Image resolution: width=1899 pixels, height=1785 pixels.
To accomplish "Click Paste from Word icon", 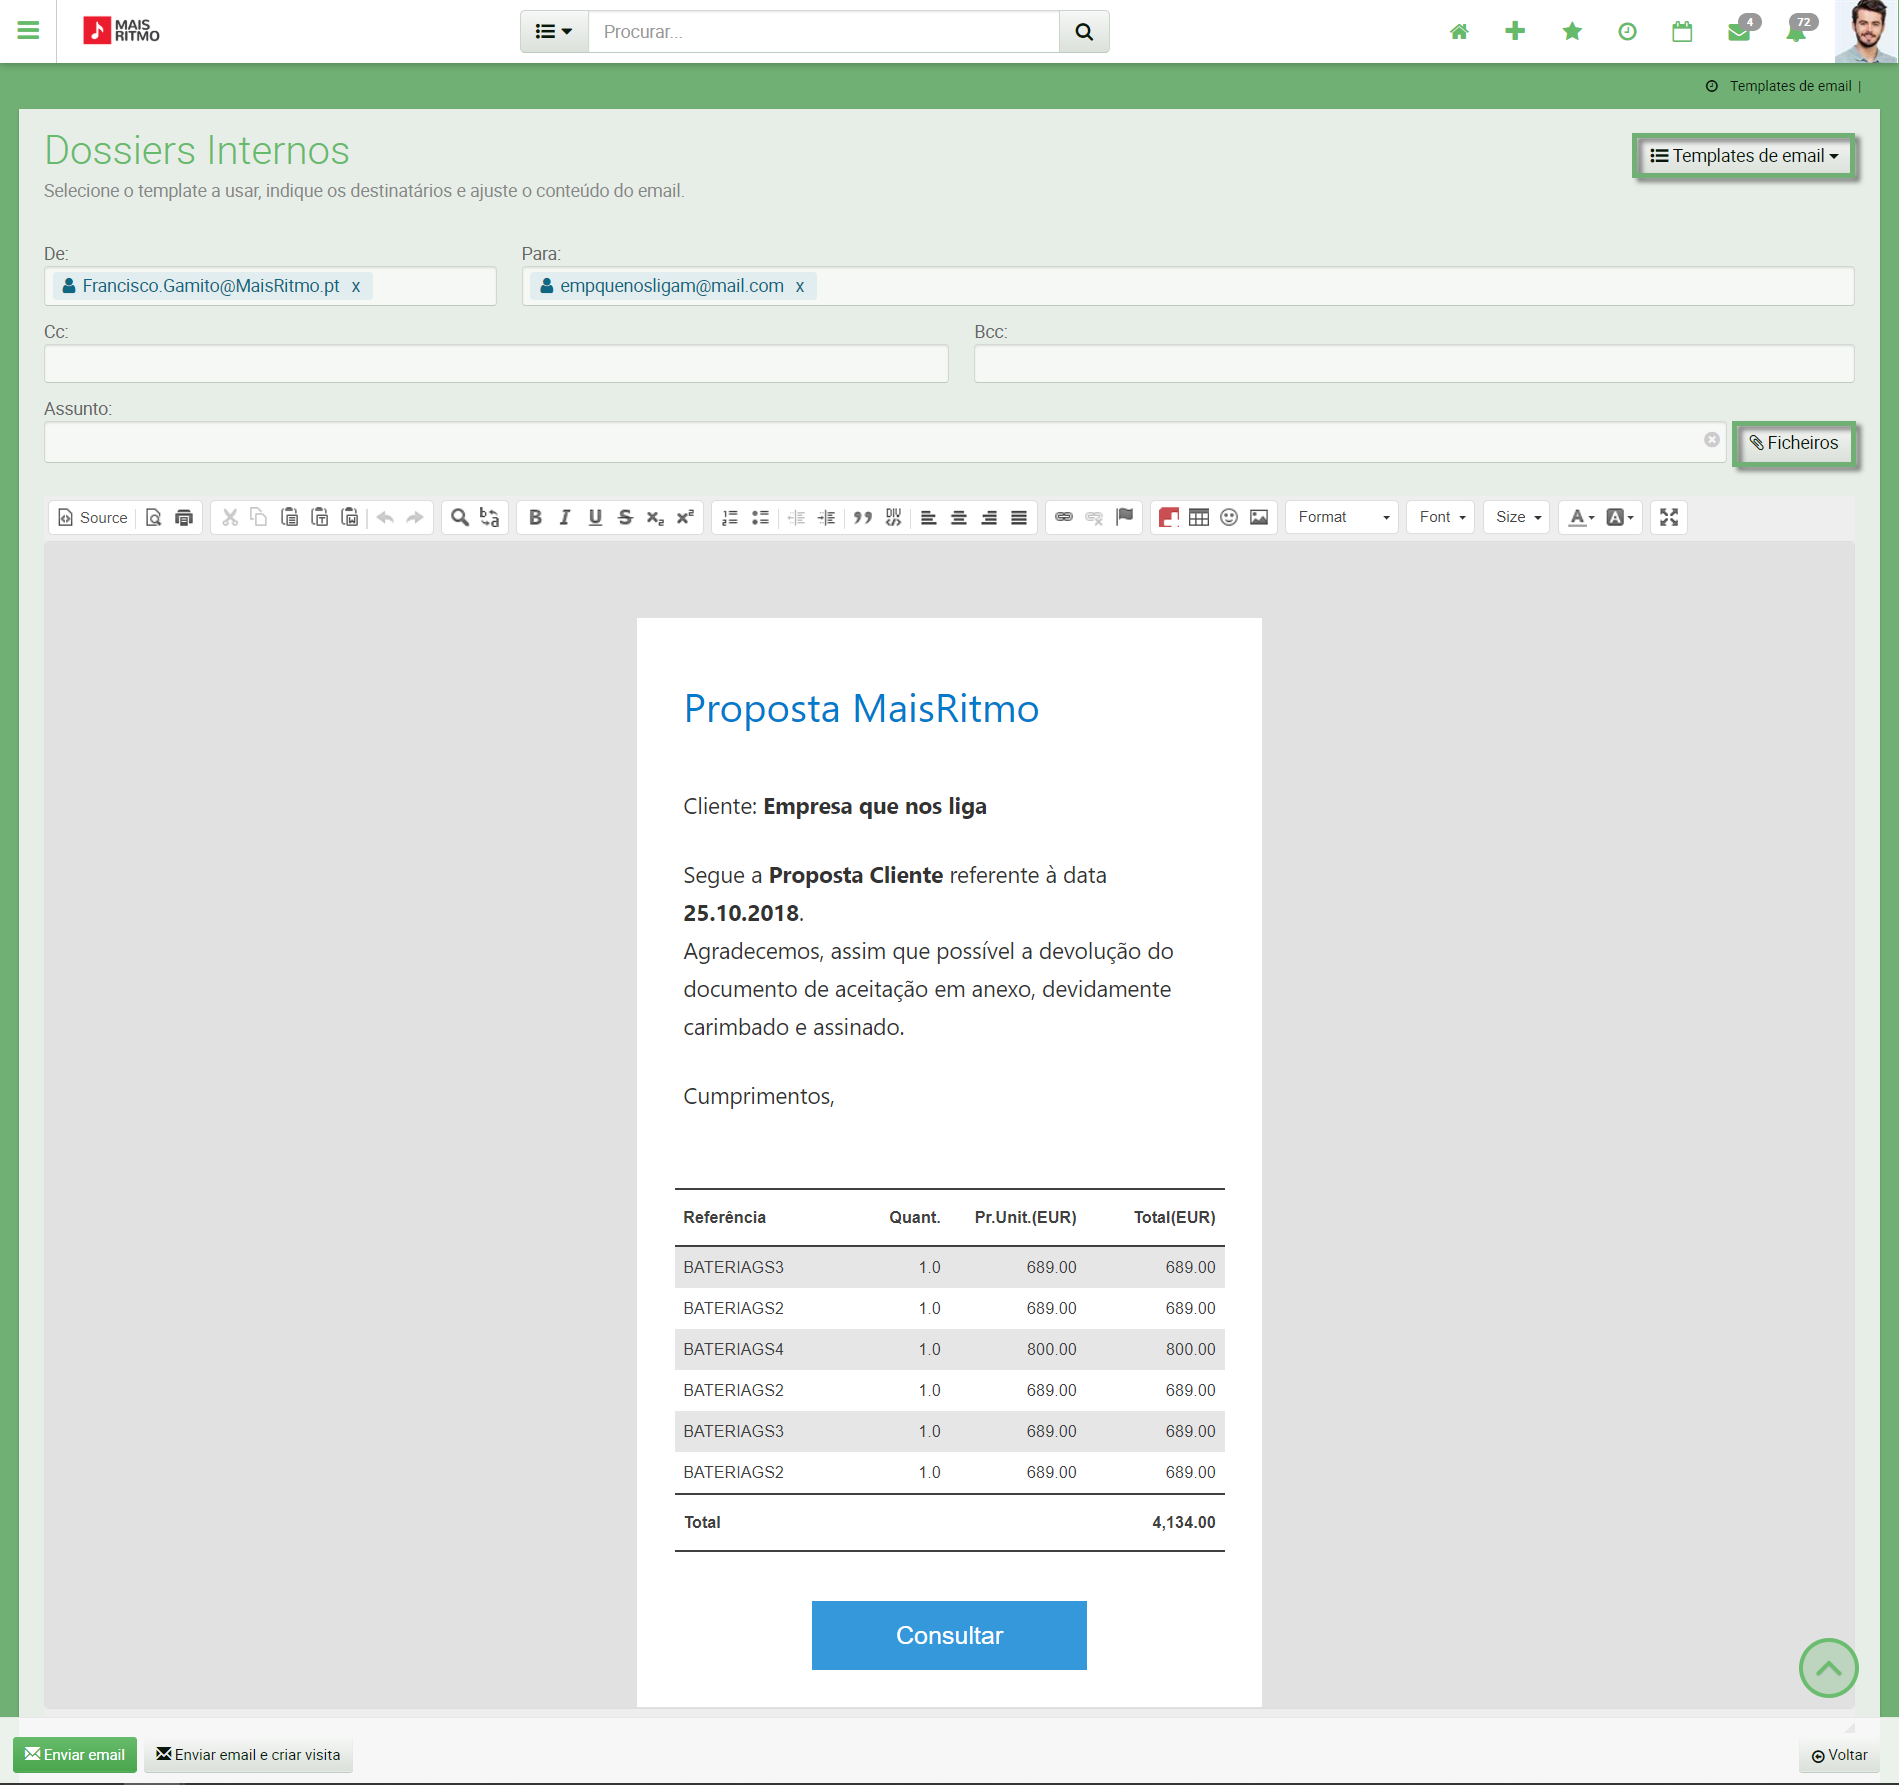I will 350,517.
